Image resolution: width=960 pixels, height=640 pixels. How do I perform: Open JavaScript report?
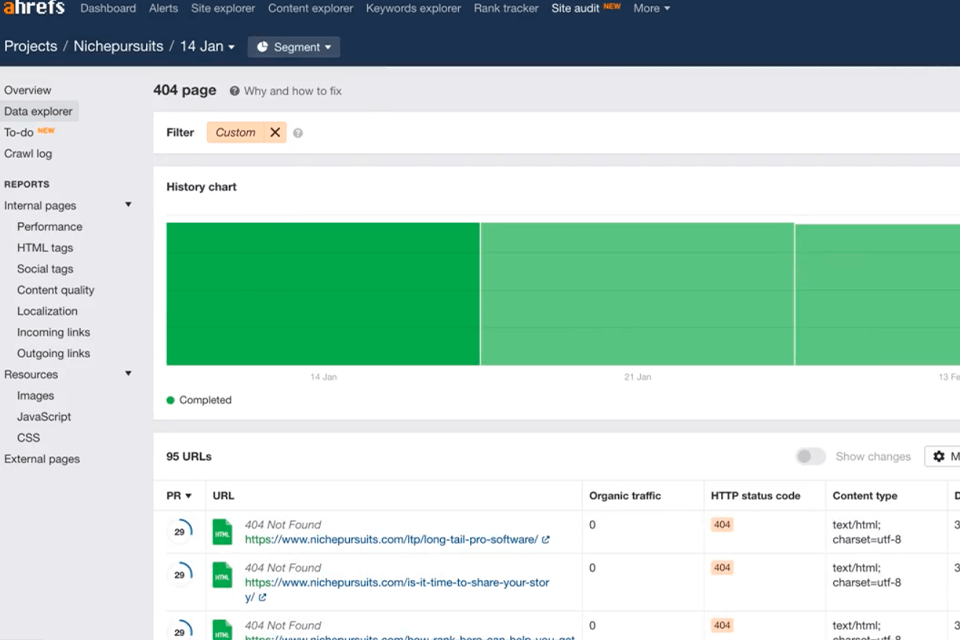pos(44,417)
